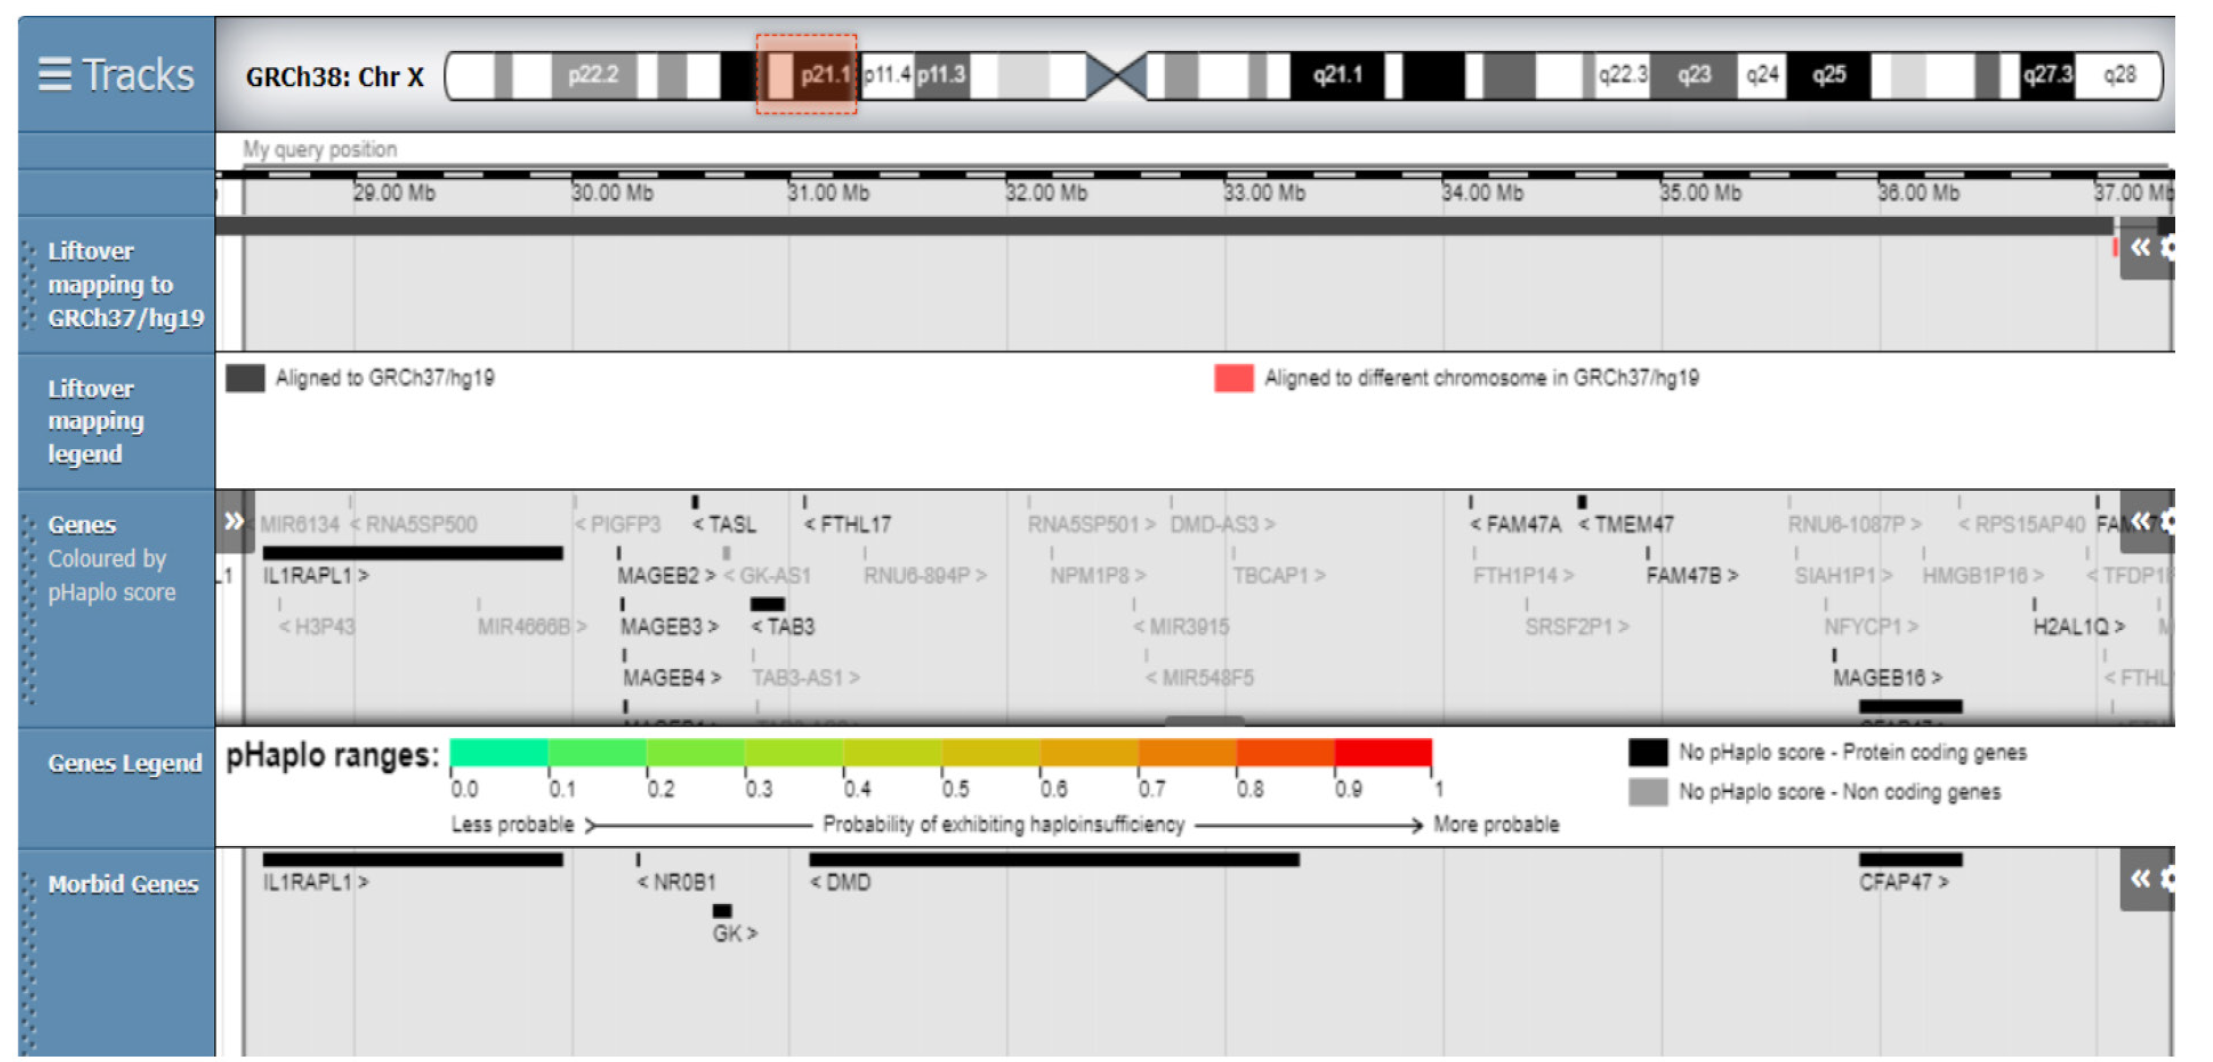Grab the dotted handle beside Liftover mapping to GRCh37/hg19
Image resolution: width=2213 pixels, height=1062 pixels.
click(28, 285)
